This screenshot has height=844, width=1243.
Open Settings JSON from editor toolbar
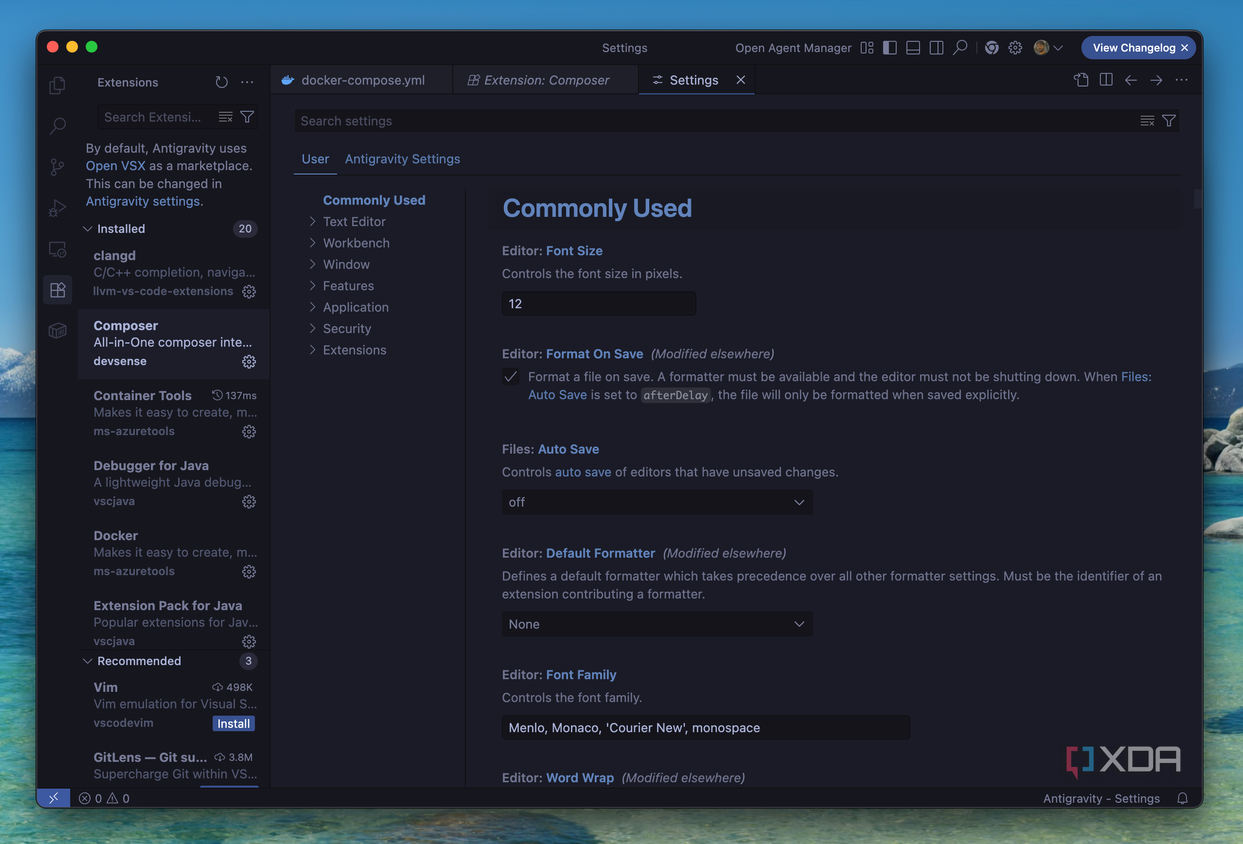point(1081,80)
